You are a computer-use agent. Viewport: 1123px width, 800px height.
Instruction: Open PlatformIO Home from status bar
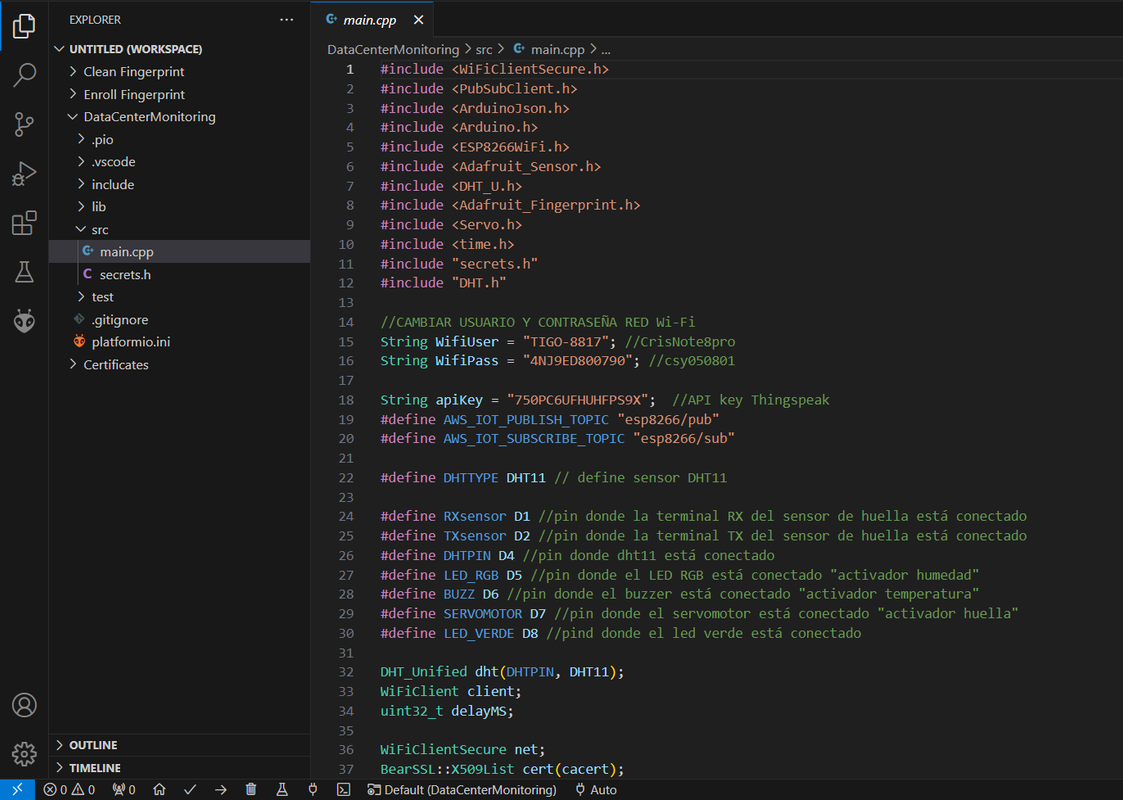[159, 790]
